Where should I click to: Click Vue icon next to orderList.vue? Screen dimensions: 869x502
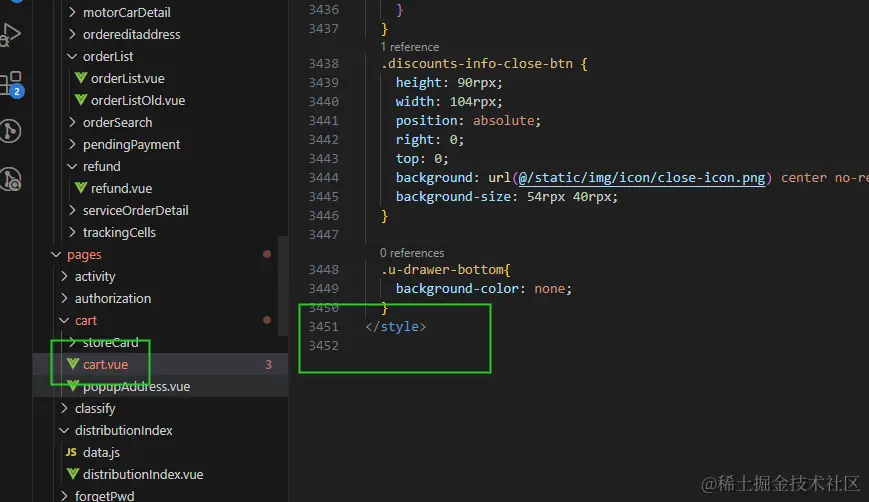[81, 78]
